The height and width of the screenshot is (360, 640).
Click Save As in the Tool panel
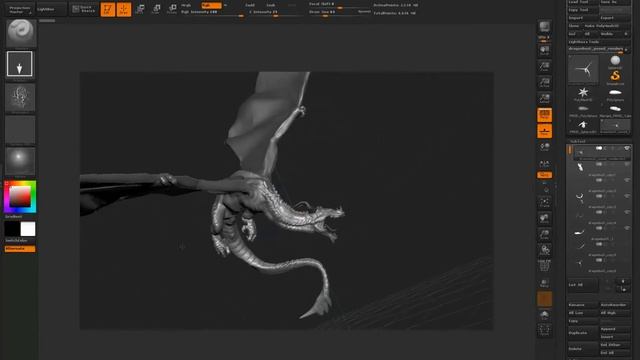615,2
